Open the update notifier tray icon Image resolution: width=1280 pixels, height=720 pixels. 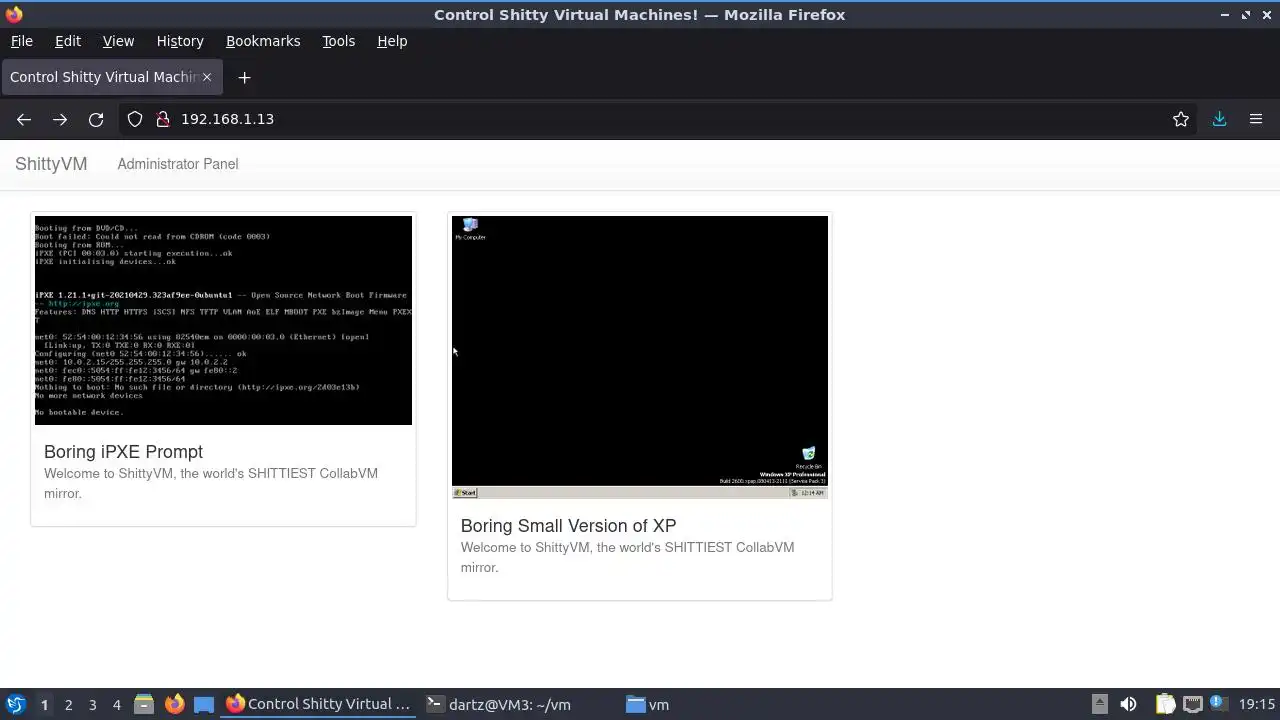point(1218,704)
